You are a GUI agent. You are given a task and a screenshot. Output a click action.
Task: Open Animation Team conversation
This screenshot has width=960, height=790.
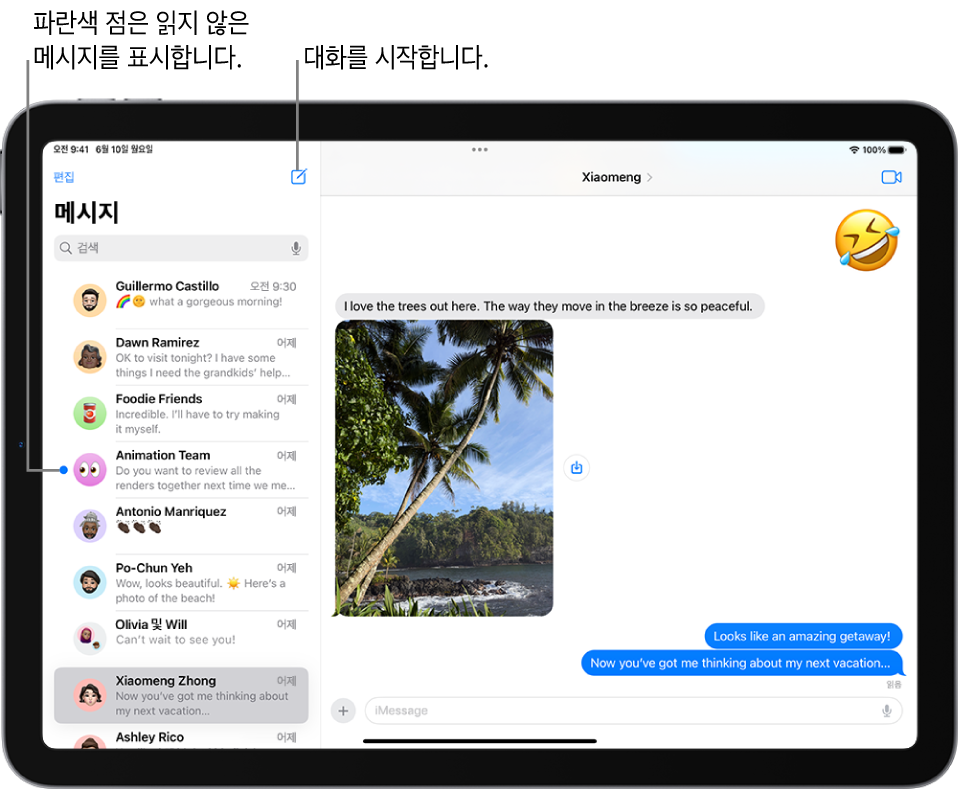(x=181, y=470)
